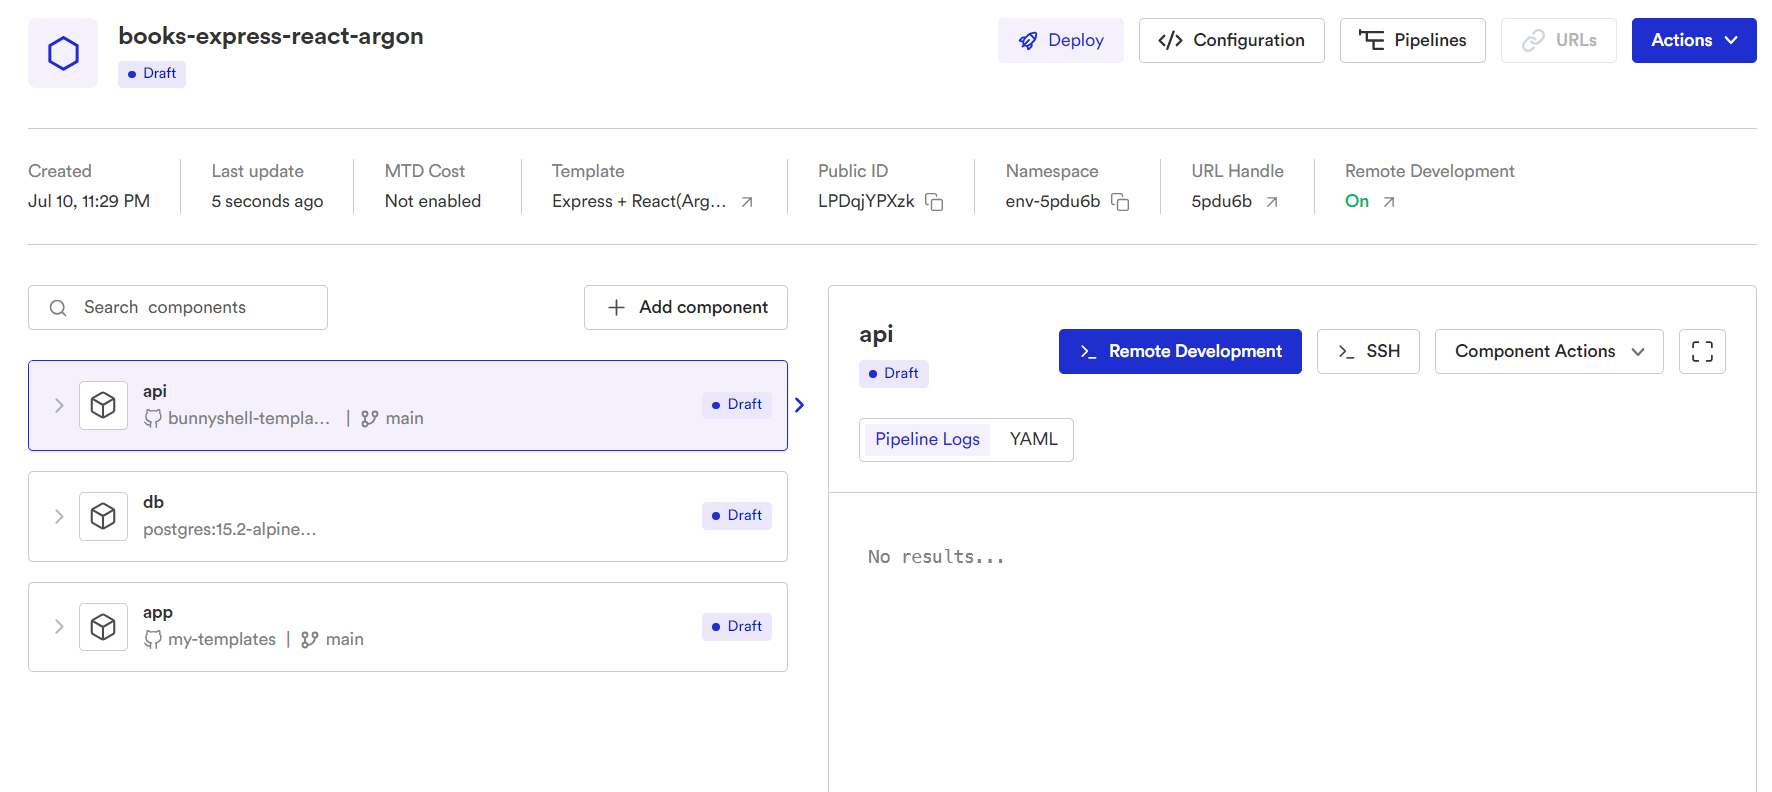Switch to the YAML tab

click(1033, 439)
